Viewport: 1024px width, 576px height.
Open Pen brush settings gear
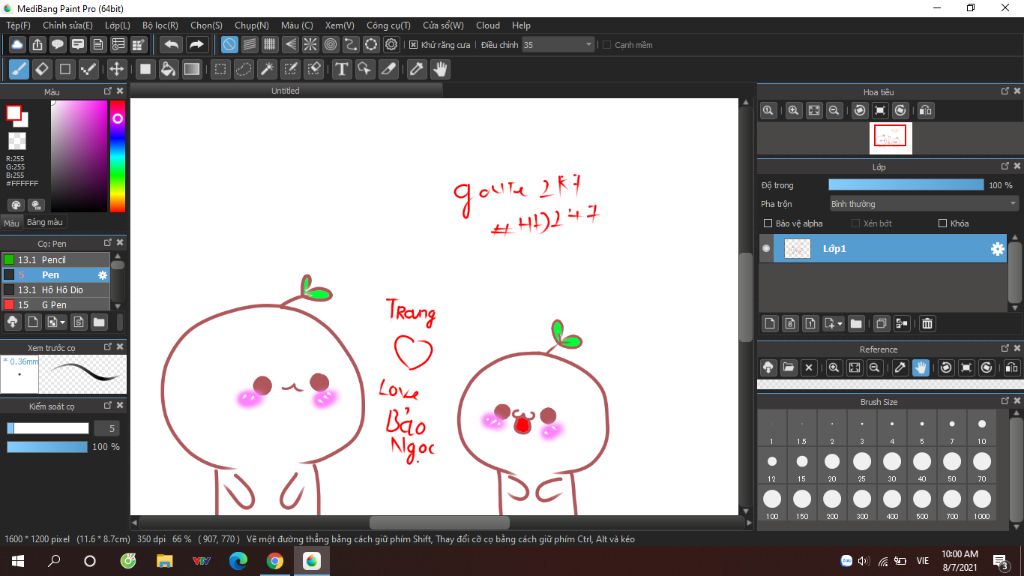click(103, 275)
